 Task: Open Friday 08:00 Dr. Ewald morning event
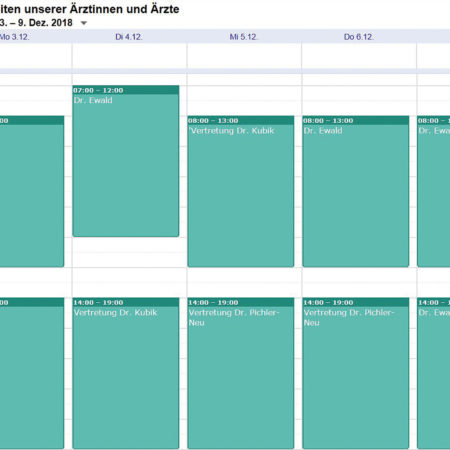(x=434, y=191)
